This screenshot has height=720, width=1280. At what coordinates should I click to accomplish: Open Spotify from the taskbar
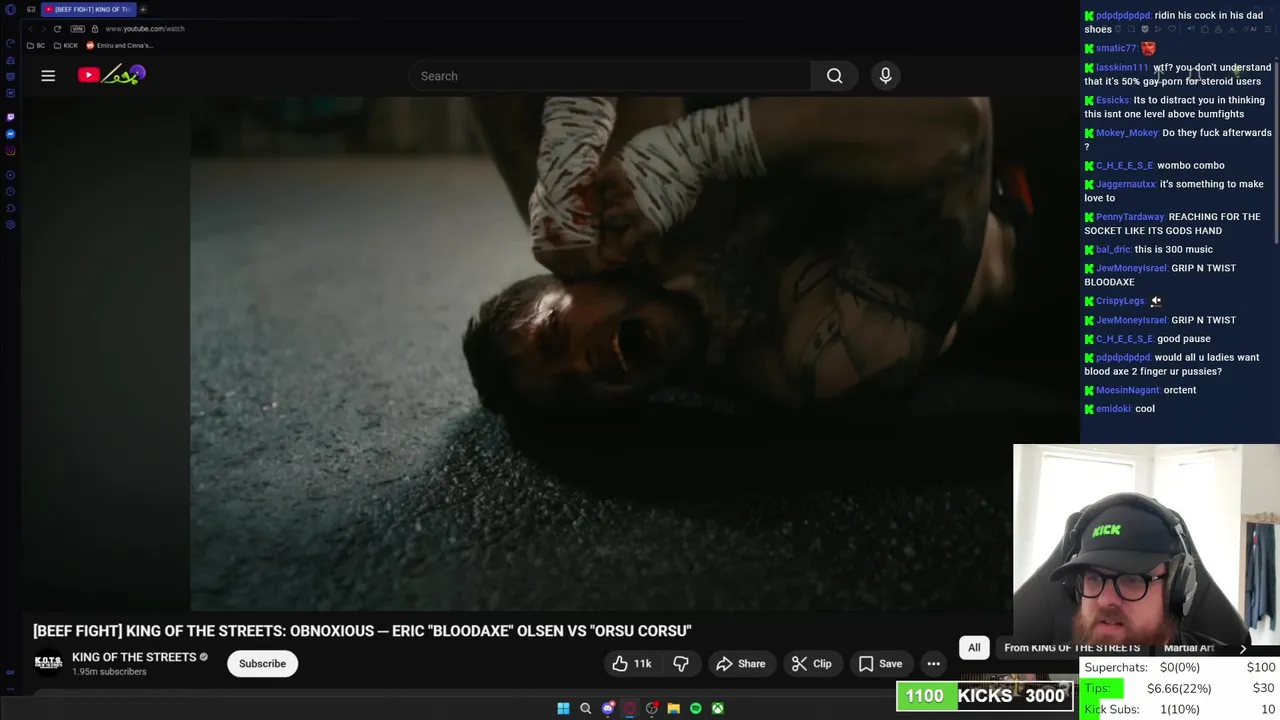tap(696, 708)
